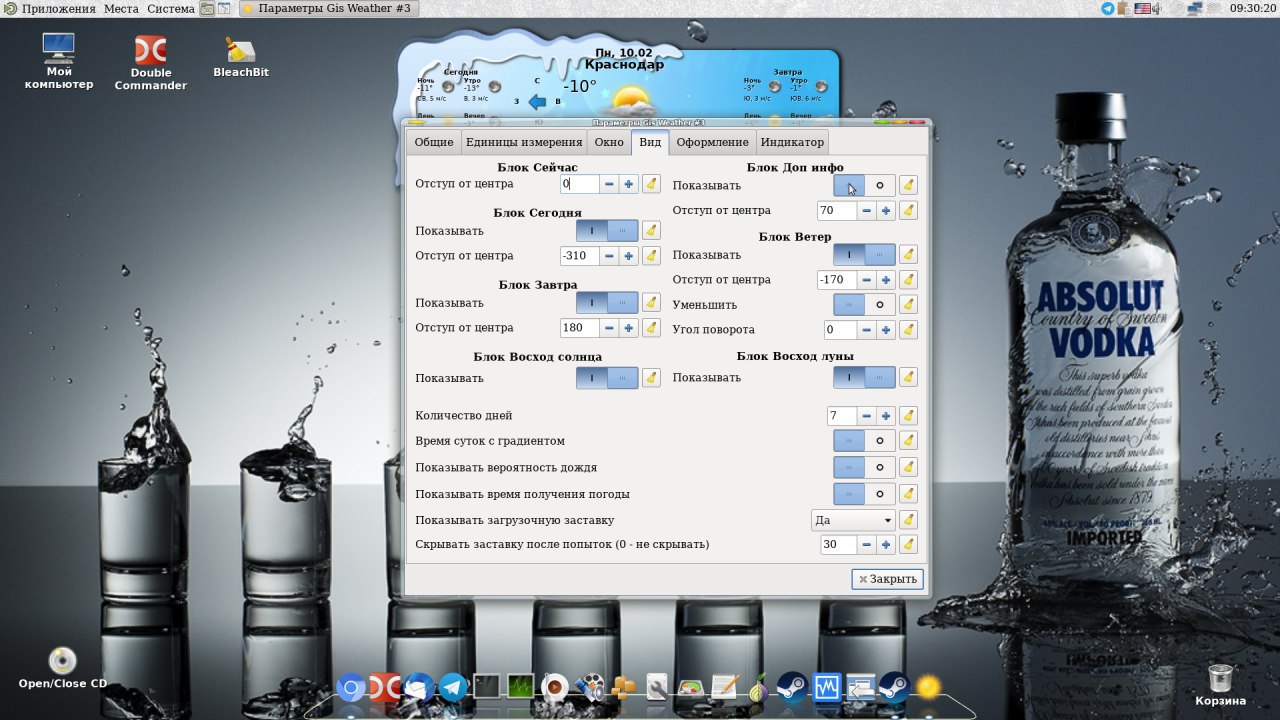Click Open/Close CD desktop icon

(63, 669)
